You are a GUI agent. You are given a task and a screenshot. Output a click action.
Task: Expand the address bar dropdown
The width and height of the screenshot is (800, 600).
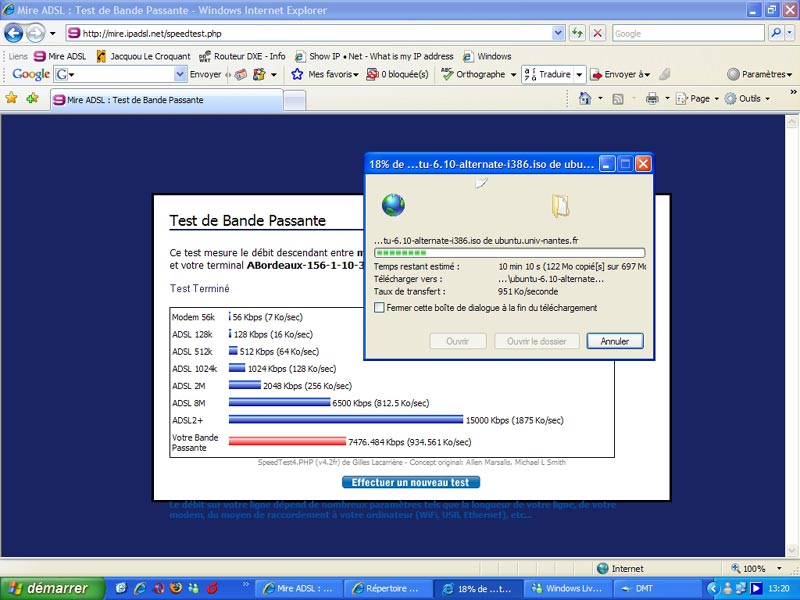click(x=558, y=33)
